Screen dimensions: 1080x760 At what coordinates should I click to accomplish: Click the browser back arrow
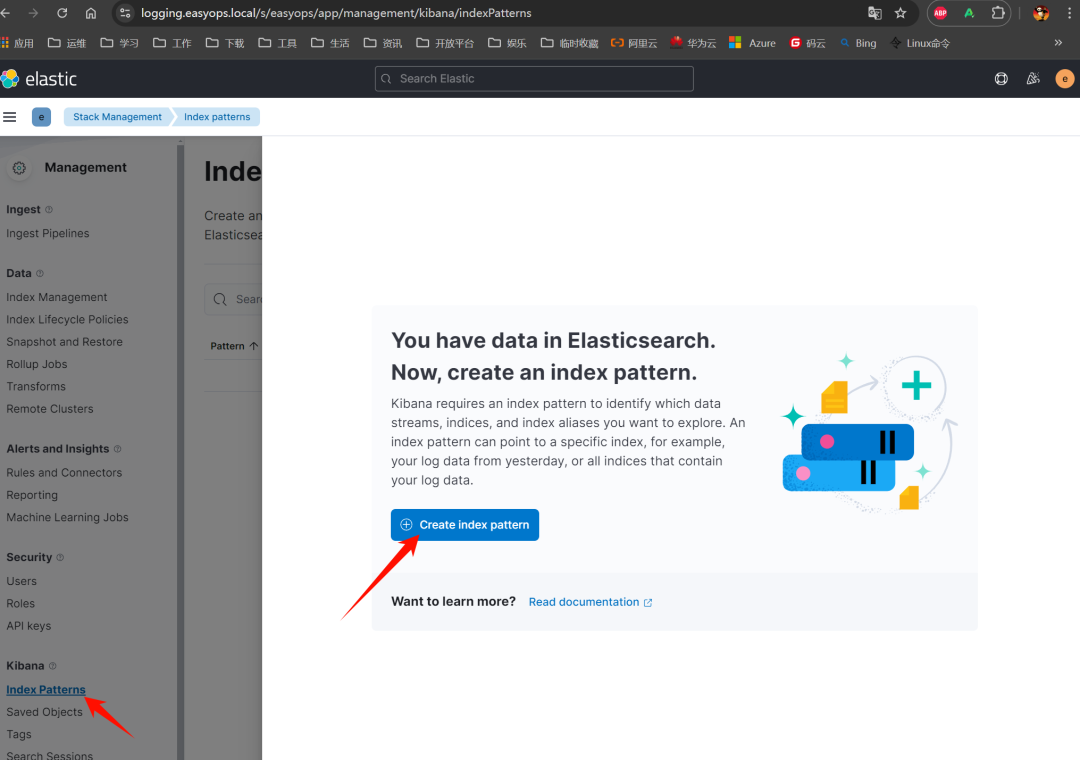[x=5, y=13]
